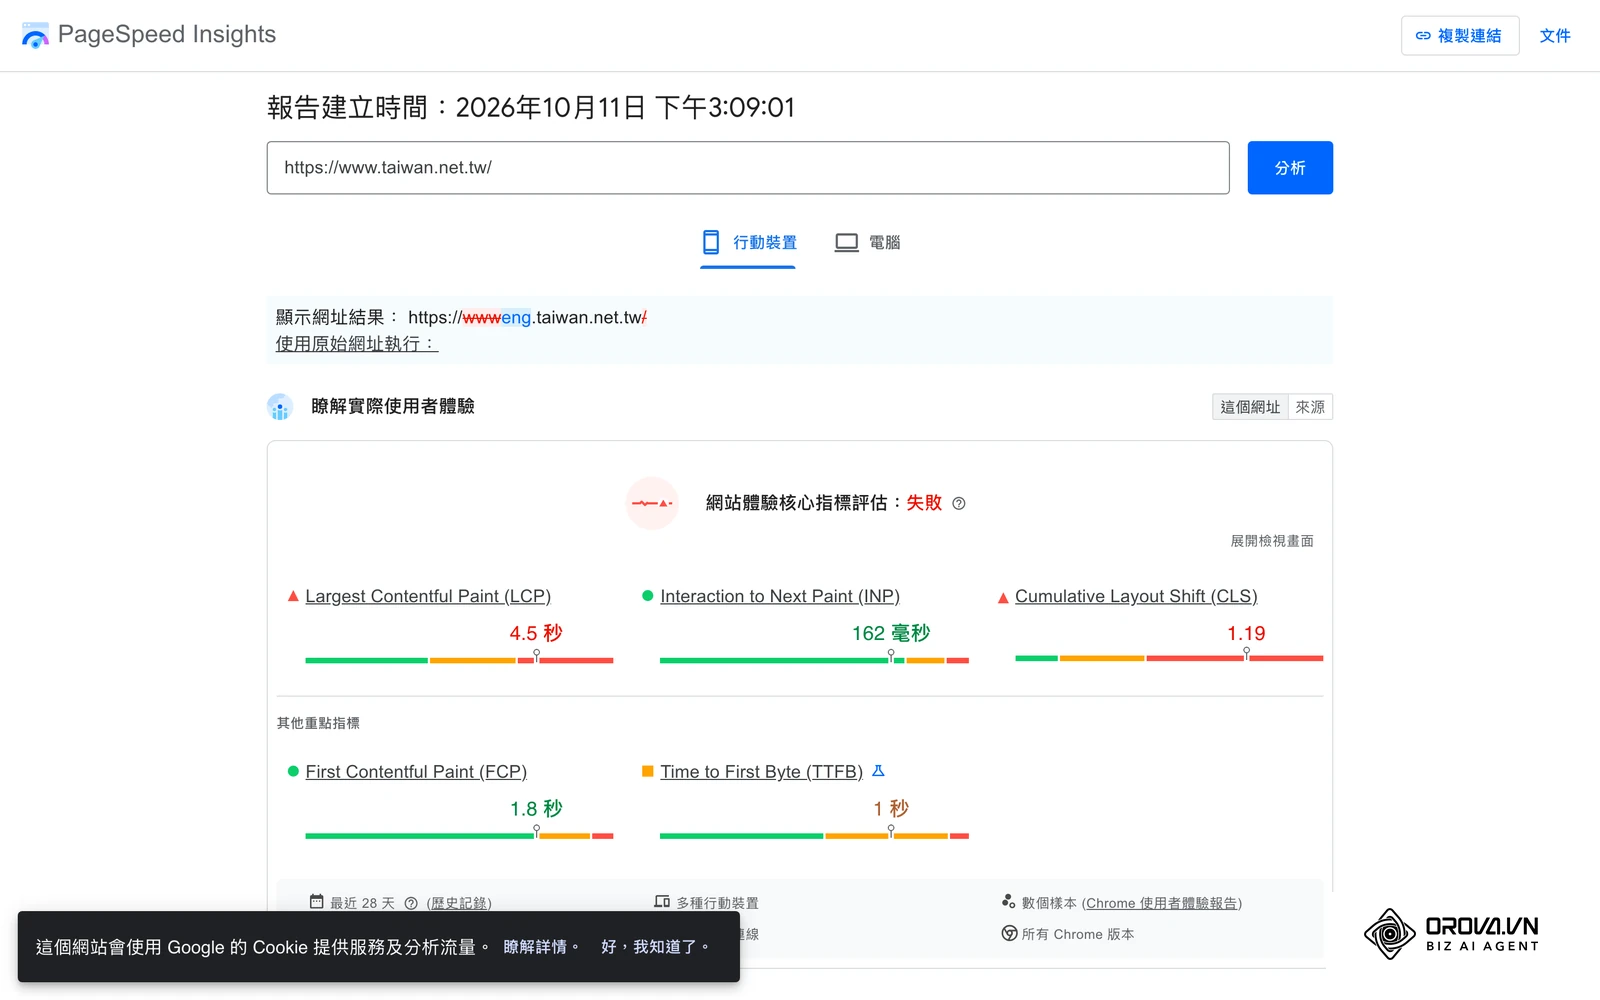
Task: Open First Contentful Paint (FCP) link
Action: pyautogui.click(x=416, y=772)
